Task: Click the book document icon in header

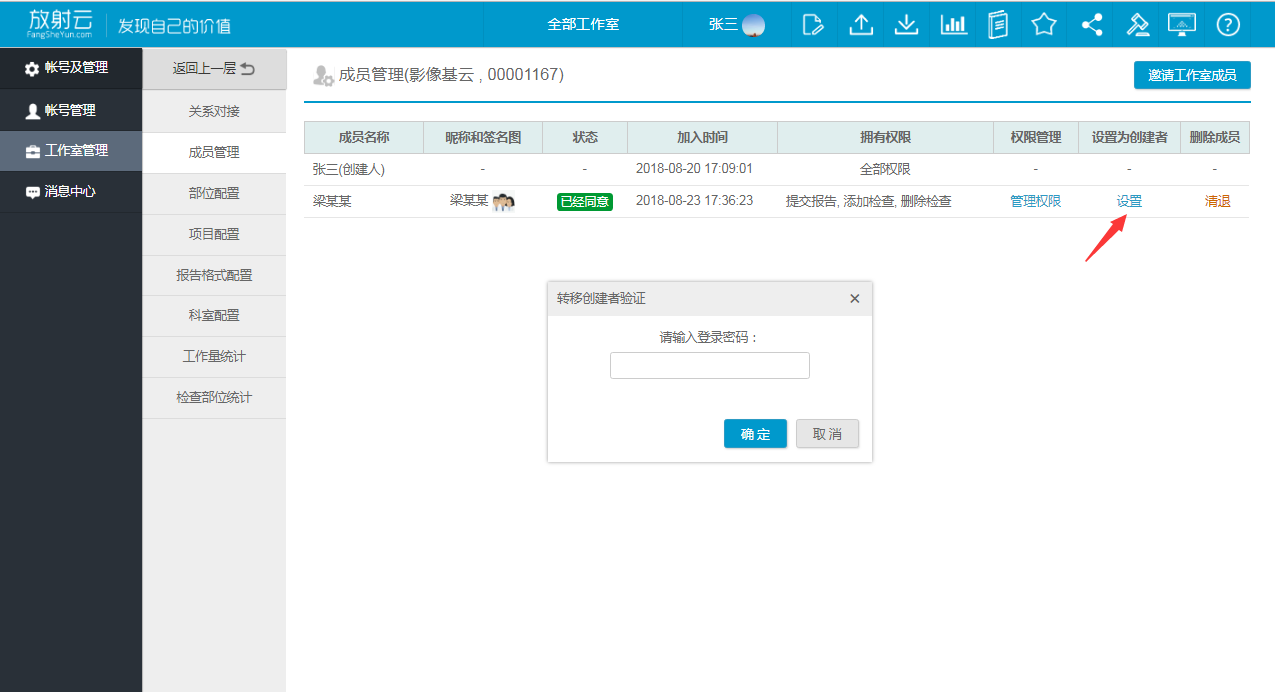Action: click(x=998, y=24)
